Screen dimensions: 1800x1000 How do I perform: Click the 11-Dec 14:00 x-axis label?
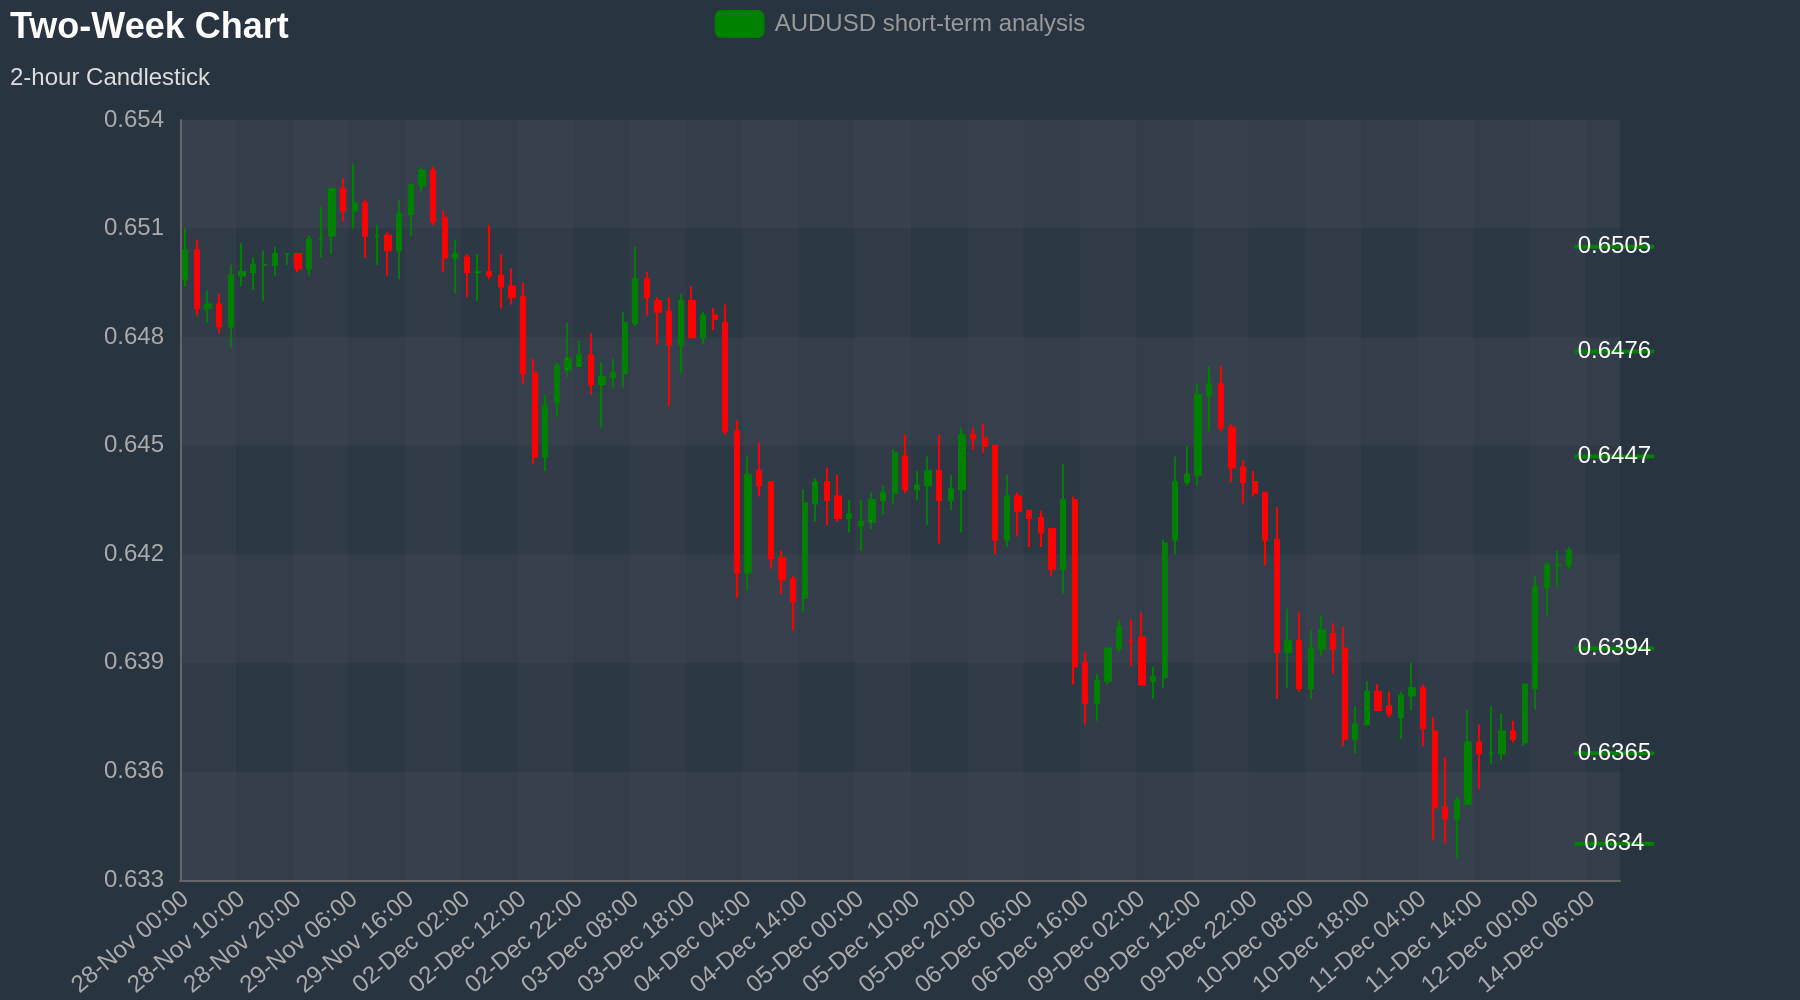(1423, 941)
